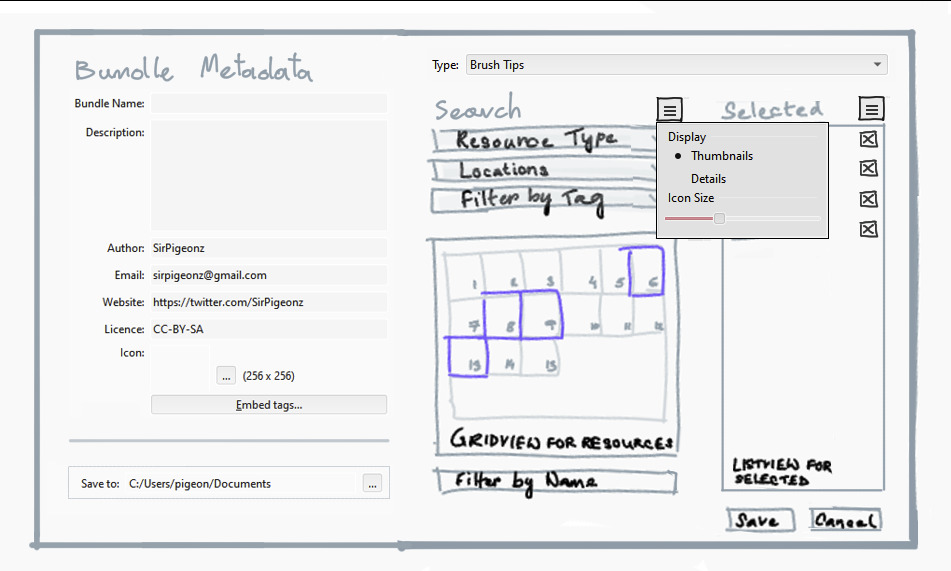
Task: Click the third X remove icon in Selected list
Action: coord(869,199)
